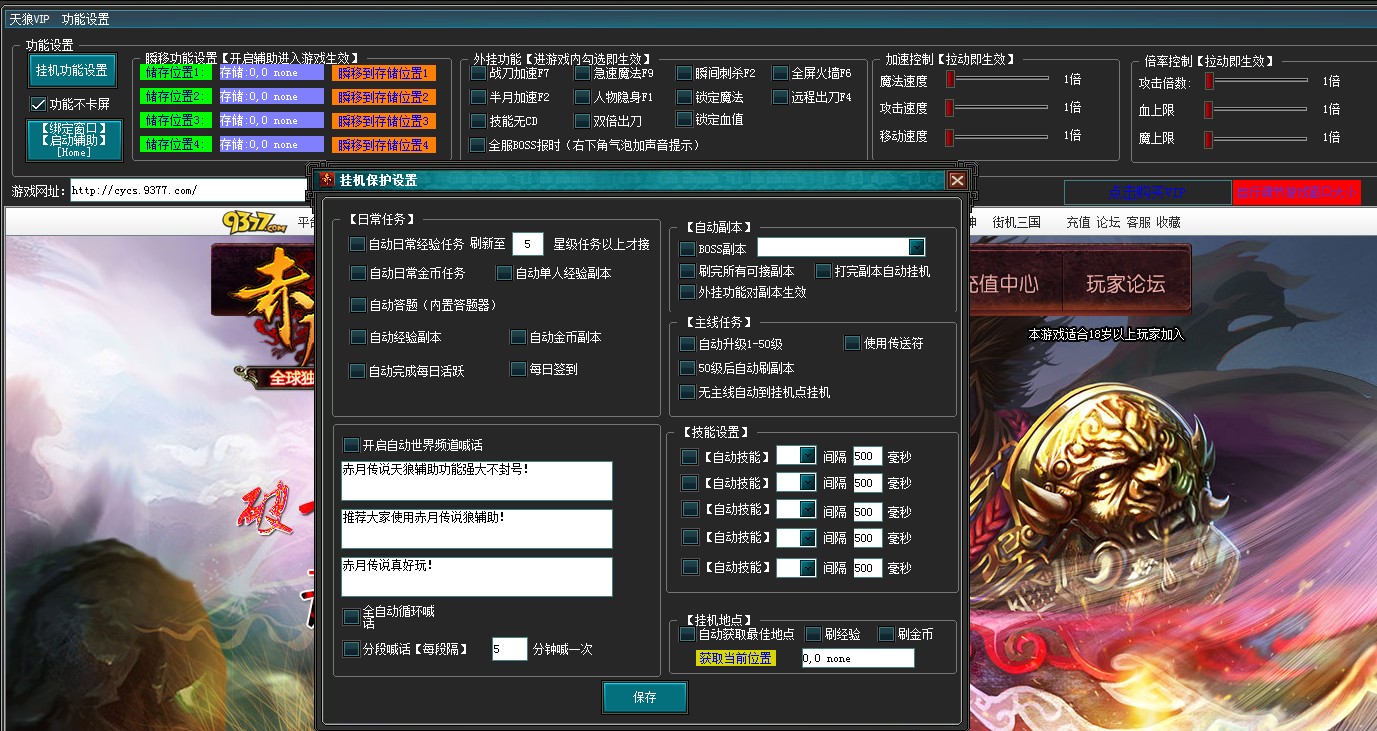Open the 功能设置 menu
The height and width of the screenshot is (731, 1377).
click(x=85, y=19)
